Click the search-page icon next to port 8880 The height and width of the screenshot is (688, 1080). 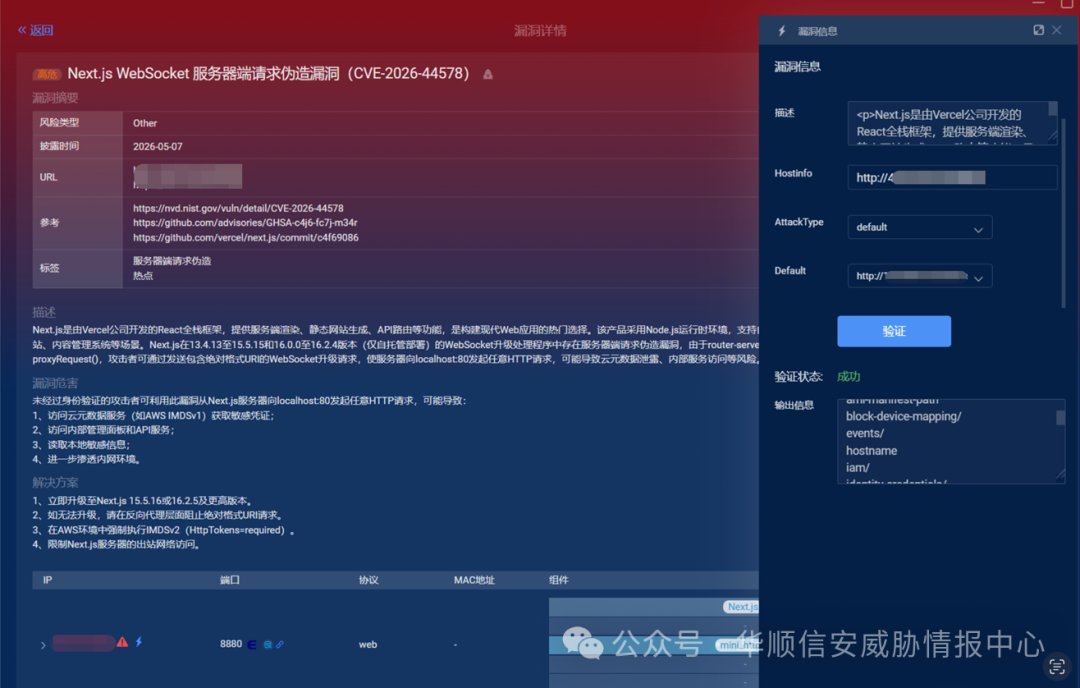pos(267,645)
